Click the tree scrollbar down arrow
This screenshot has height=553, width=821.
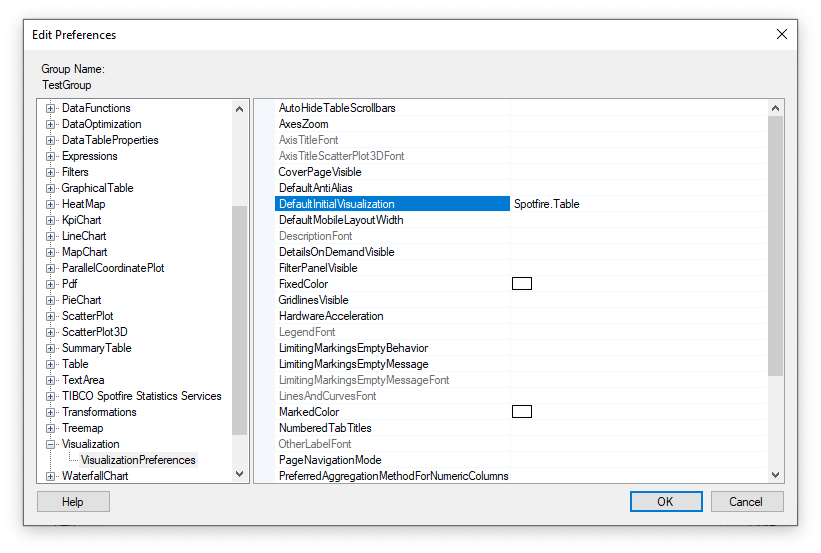[239, 474]
